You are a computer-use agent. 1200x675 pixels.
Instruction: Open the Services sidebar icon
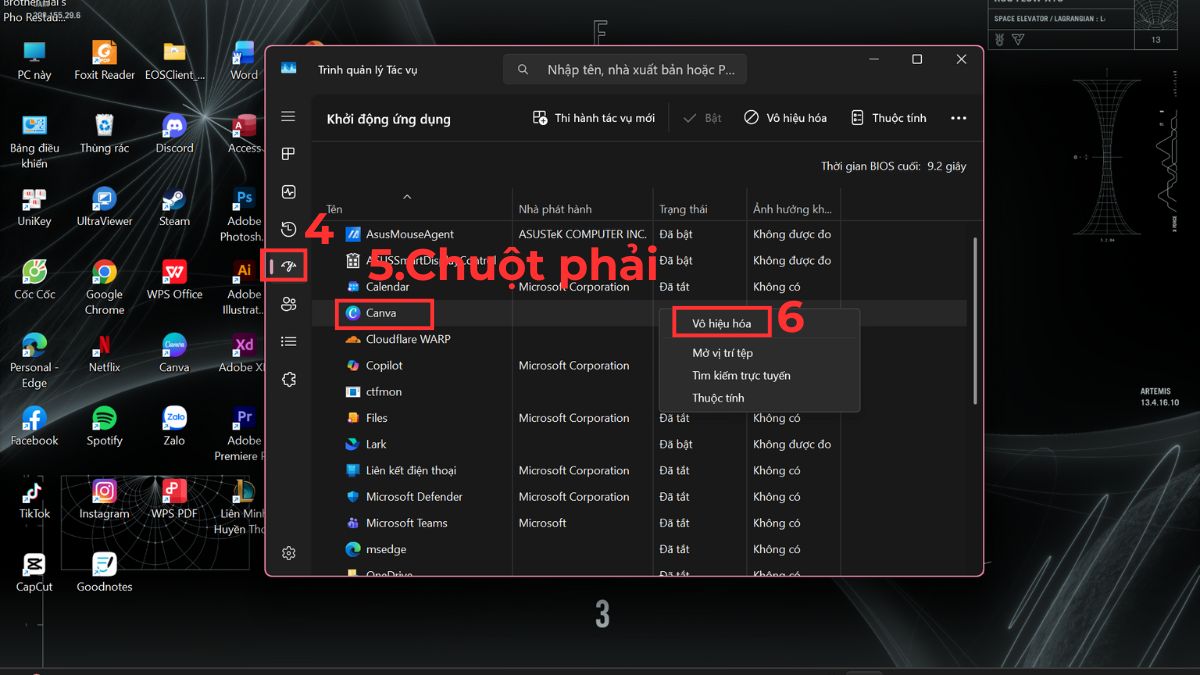tap(288, 379)
